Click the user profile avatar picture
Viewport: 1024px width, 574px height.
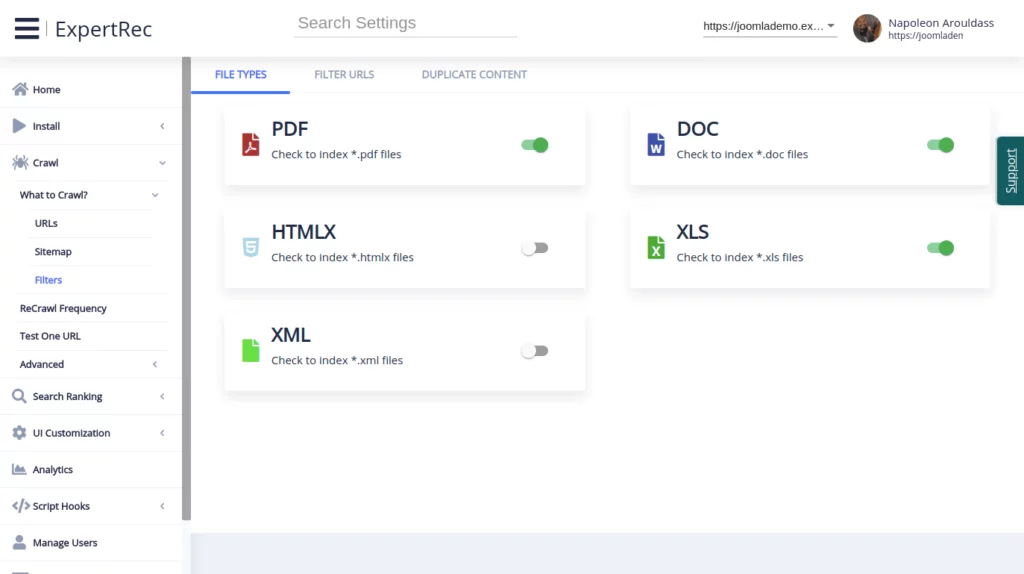coord(867,28)
